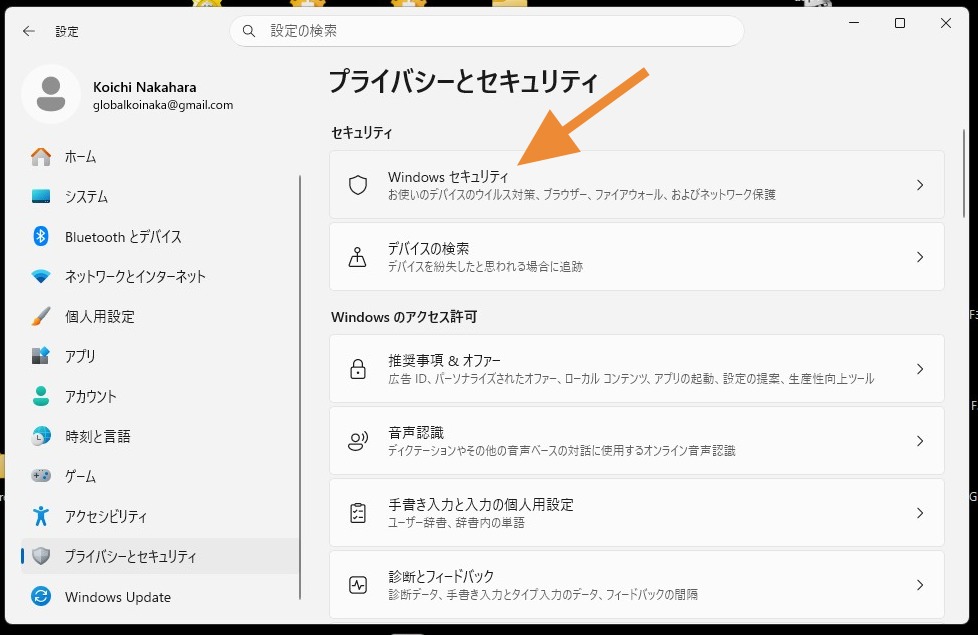Maximize the Settings window
The image size is (978, 635).
(900, 23)
